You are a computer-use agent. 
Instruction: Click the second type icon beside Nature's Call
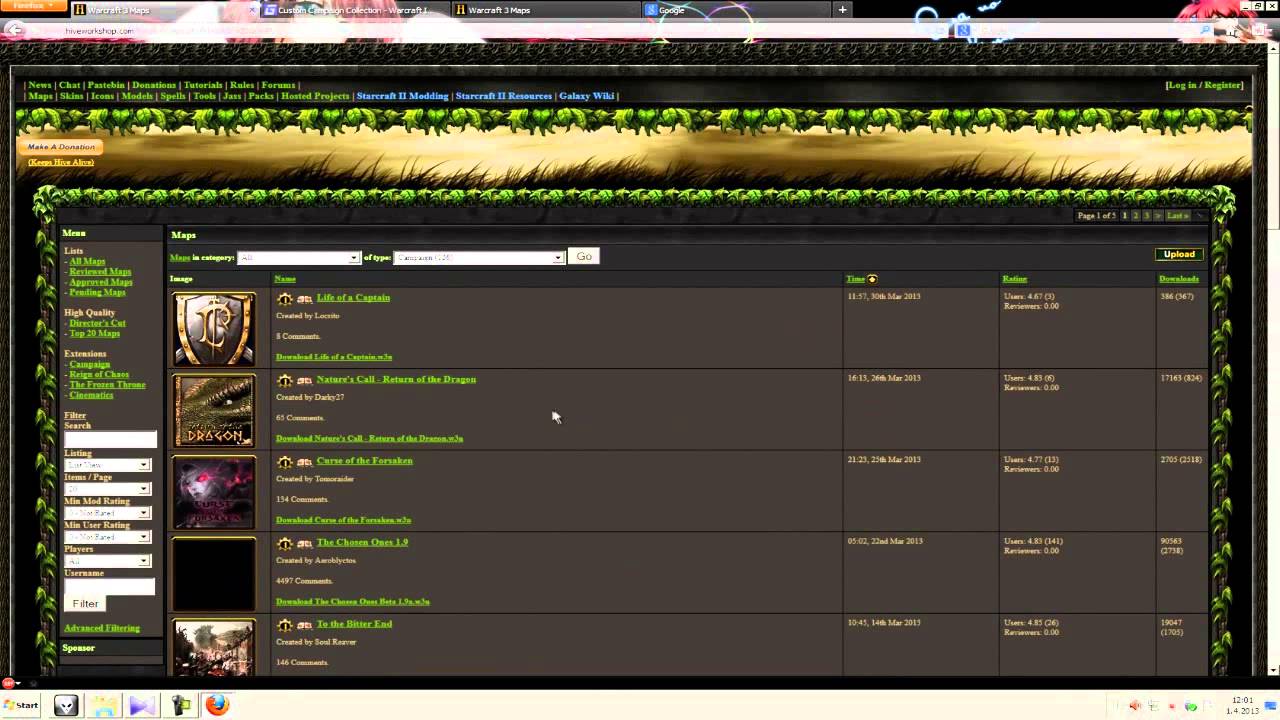[x=304, y=380]
